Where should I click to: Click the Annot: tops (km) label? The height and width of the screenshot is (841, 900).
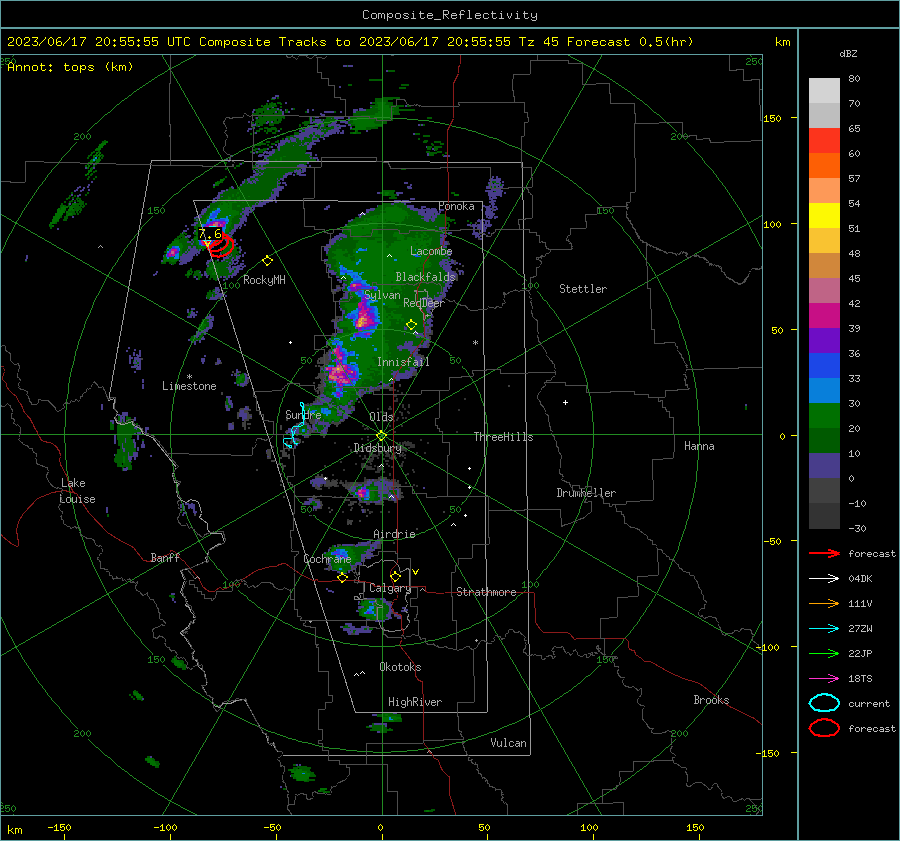click(x=70, y=67)
